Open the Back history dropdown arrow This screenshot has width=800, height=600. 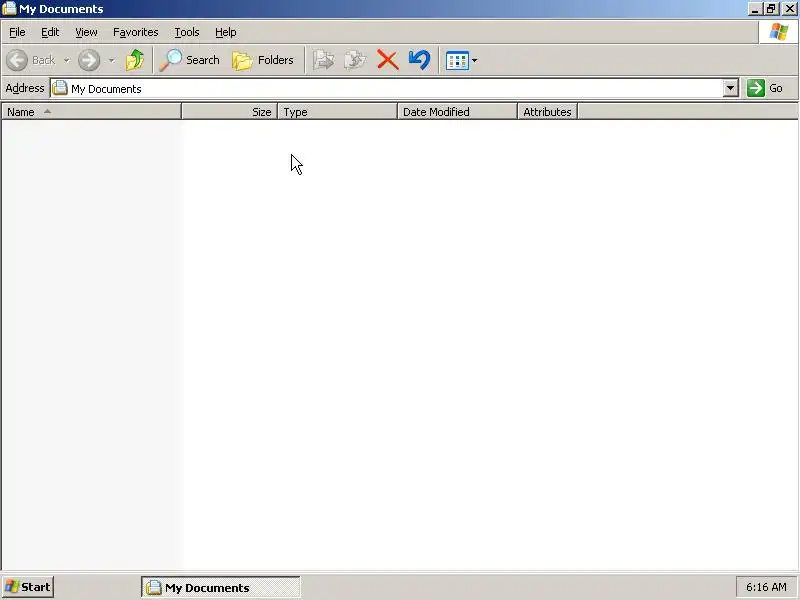point(66,60)
